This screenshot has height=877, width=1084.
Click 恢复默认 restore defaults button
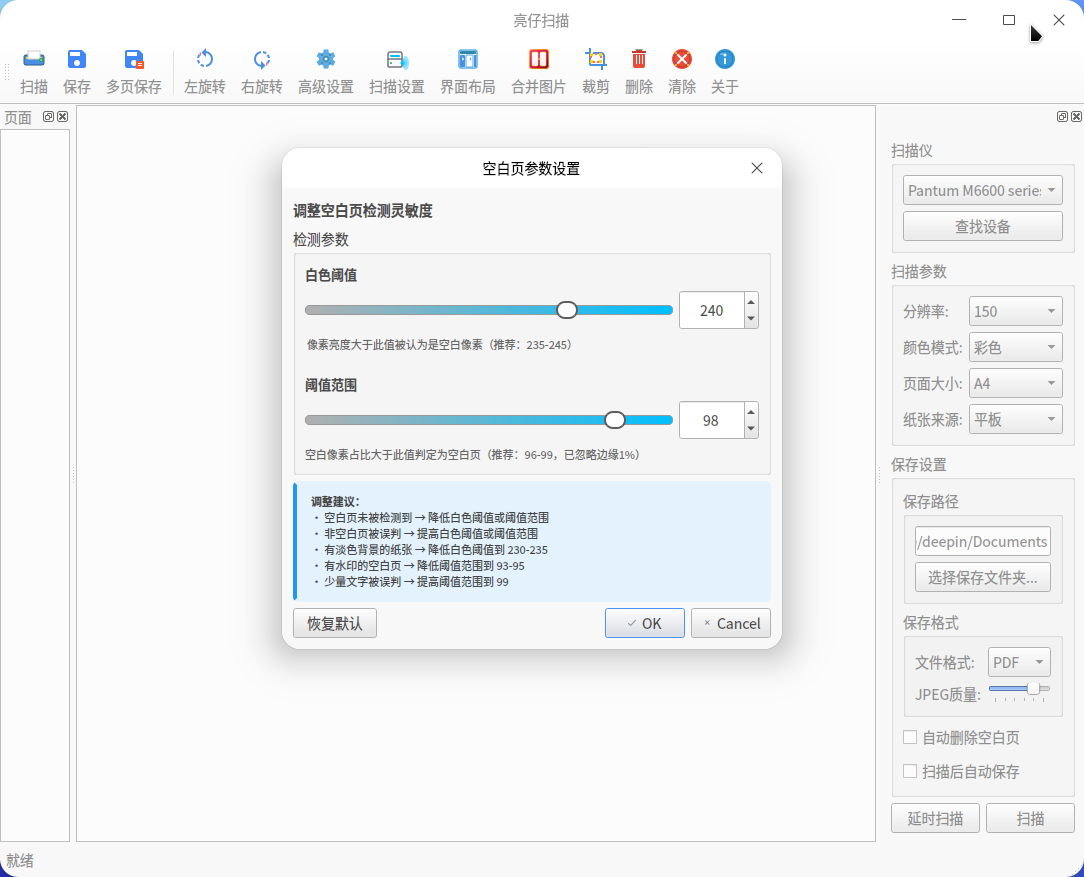coord(335,623)
